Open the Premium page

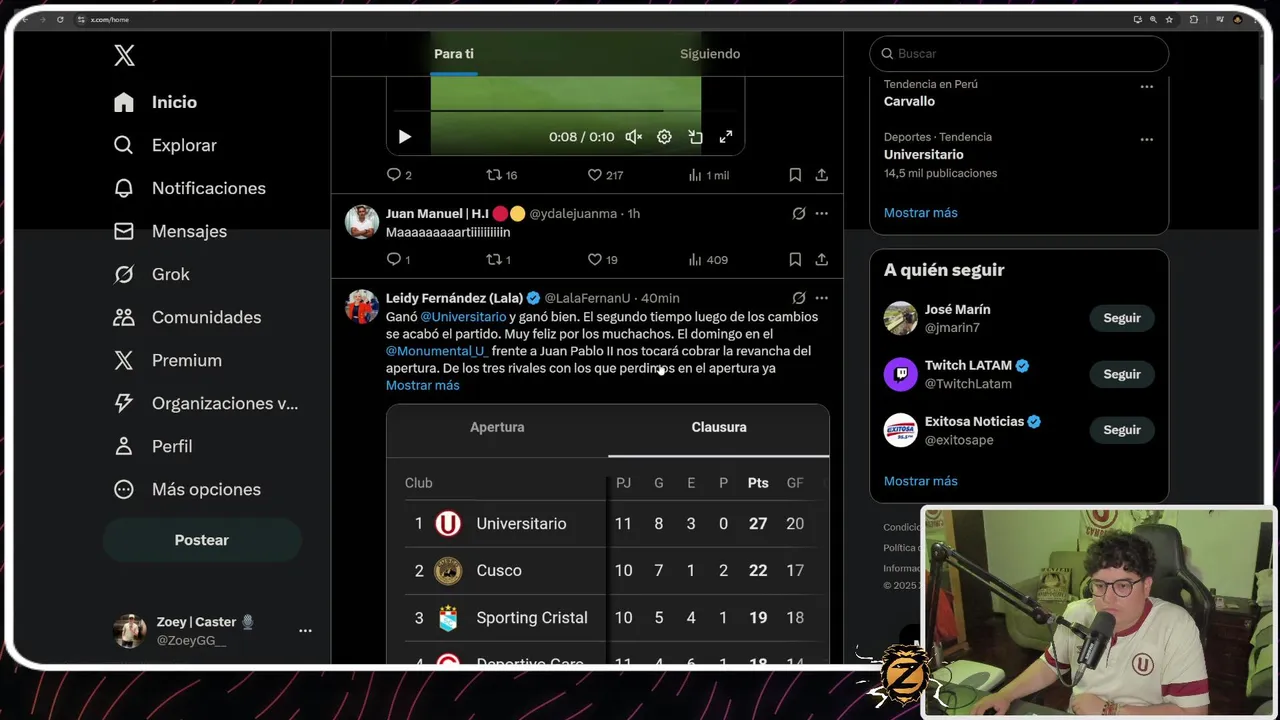168,360
